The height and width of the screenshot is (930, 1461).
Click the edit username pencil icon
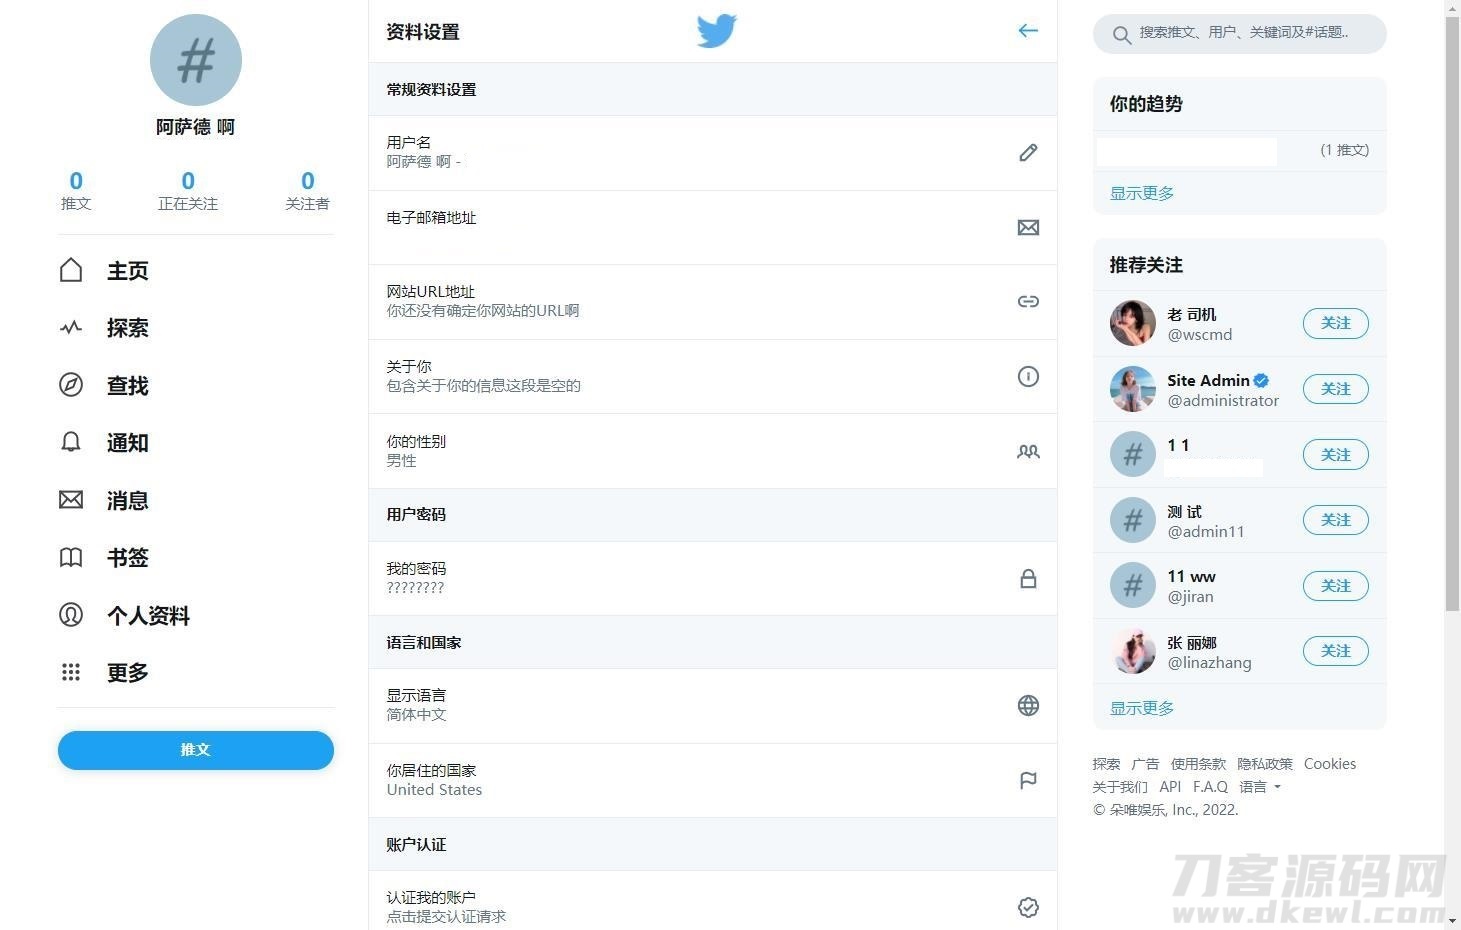(x=1028, y=152)
